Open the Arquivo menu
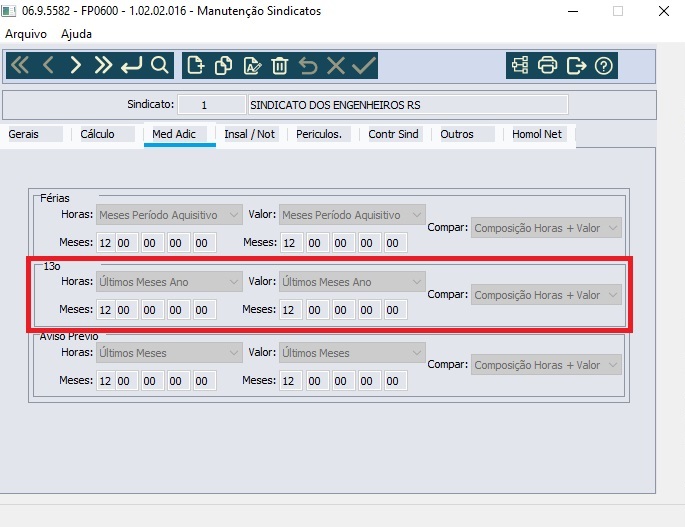Viewport: 685px width, 527px height. [x=26, y=34]
